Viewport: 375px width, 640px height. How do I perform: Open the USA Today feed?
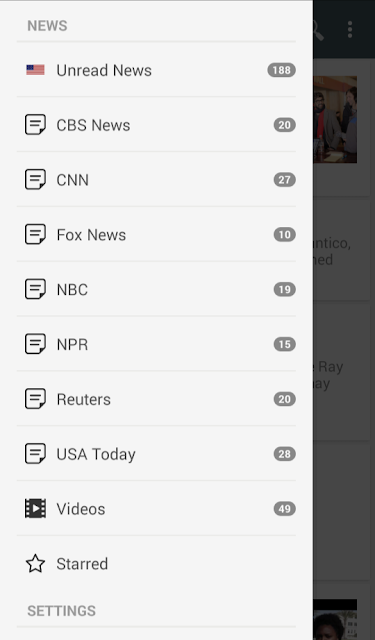pyautogui.click(x=156, y=454)
